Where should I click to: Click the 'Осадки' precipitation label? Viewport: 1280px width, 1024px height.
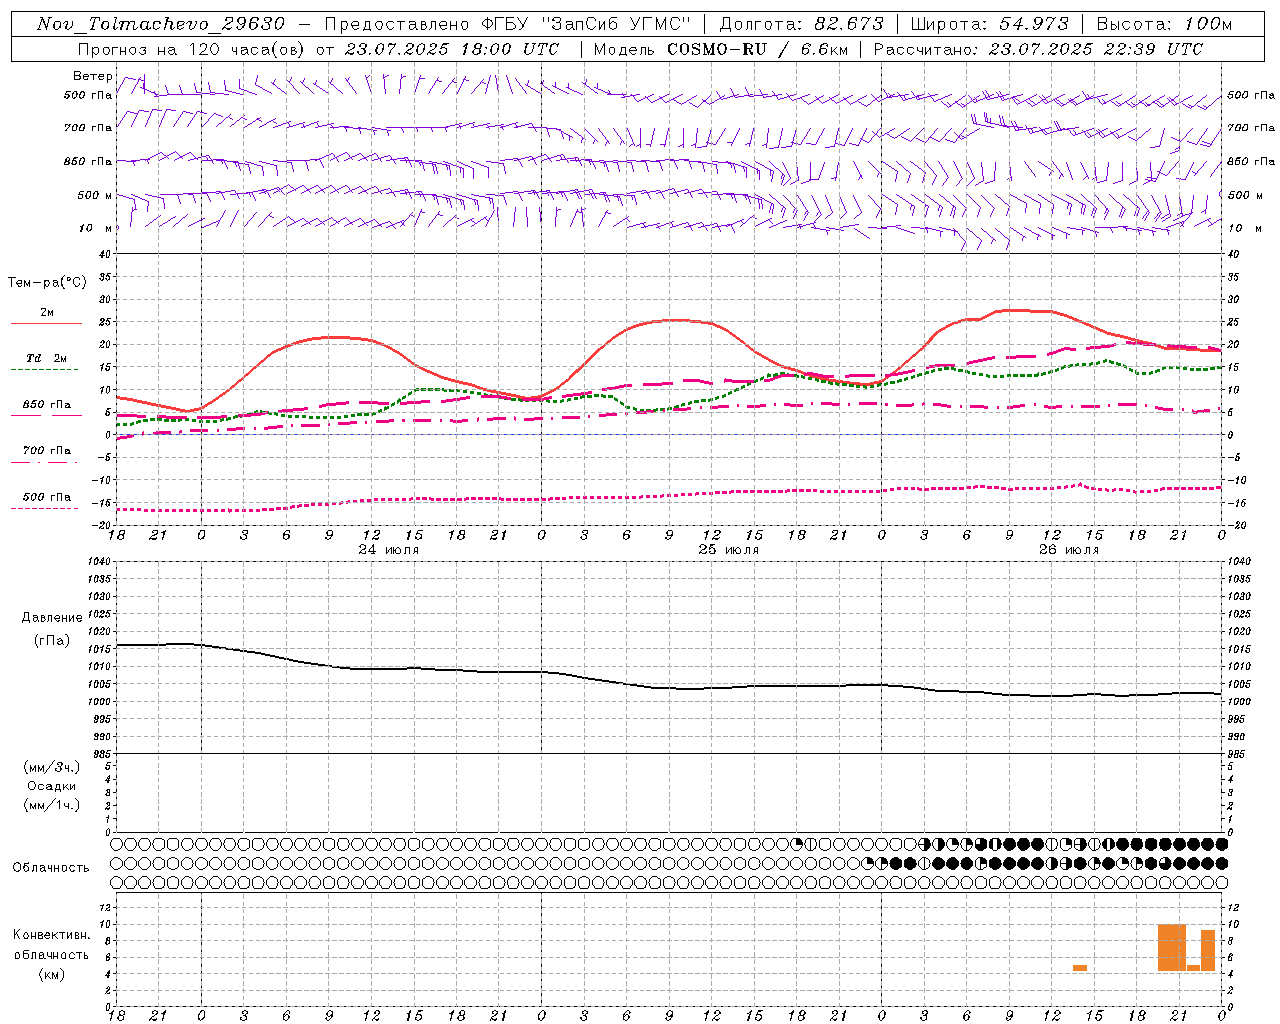(x=52, y=786)
